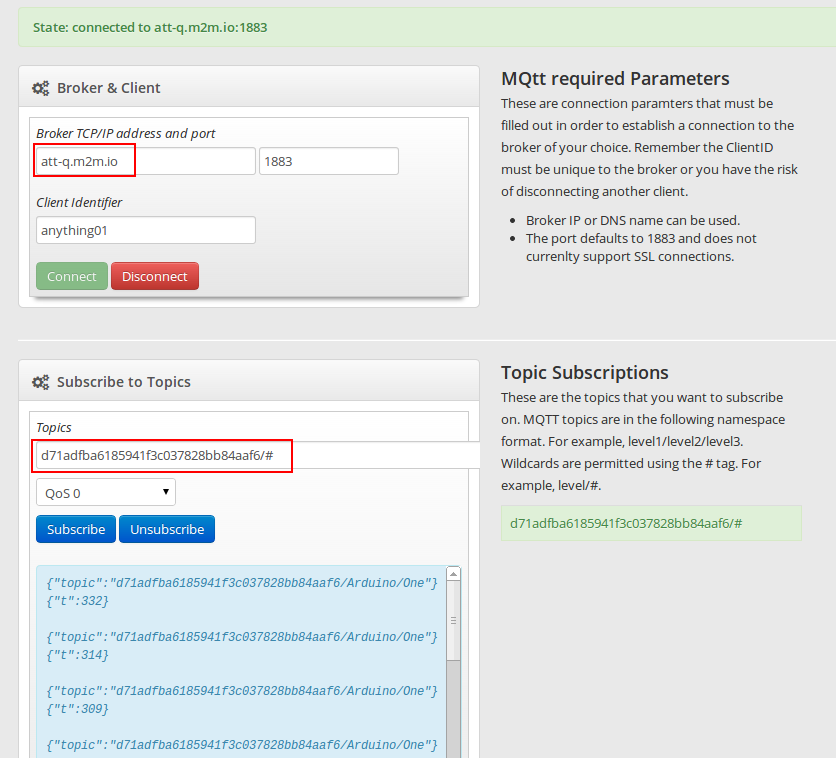Click the blue Subscribe button
The image size is (836, 758).
pos(76,529)
